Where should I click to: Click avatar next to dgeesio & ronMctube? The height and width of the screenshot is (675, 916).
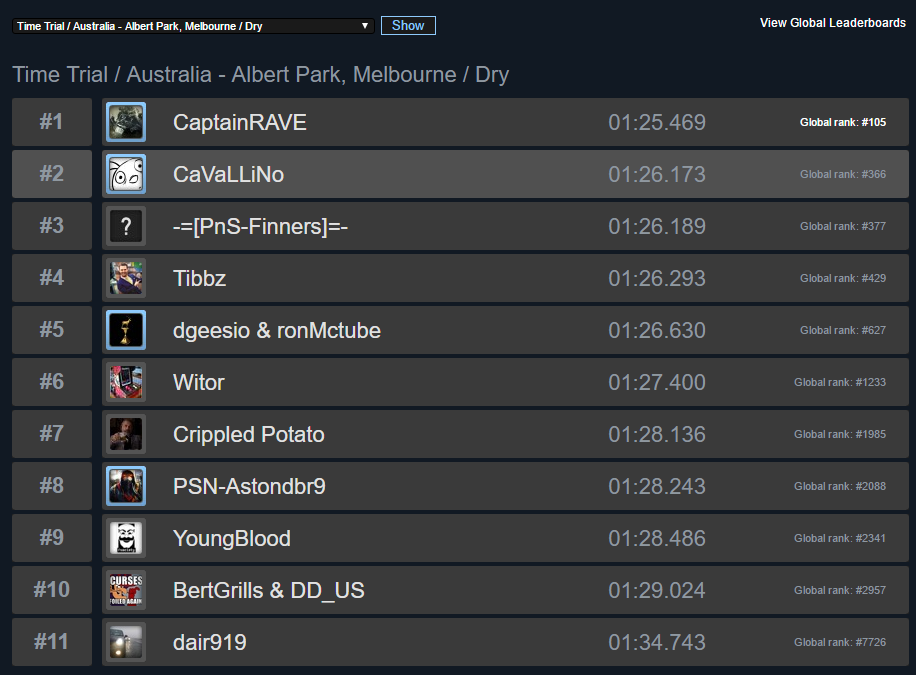click(126, 330)
